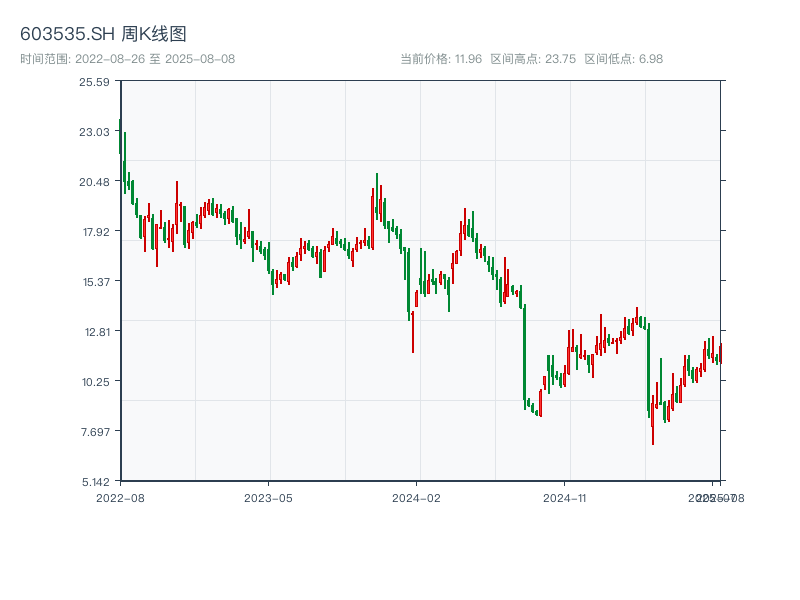The width and height of the screenshot is (800, 600).
Task: Click the last candlestick at the chart's right edge
Action: coord(720,352)
